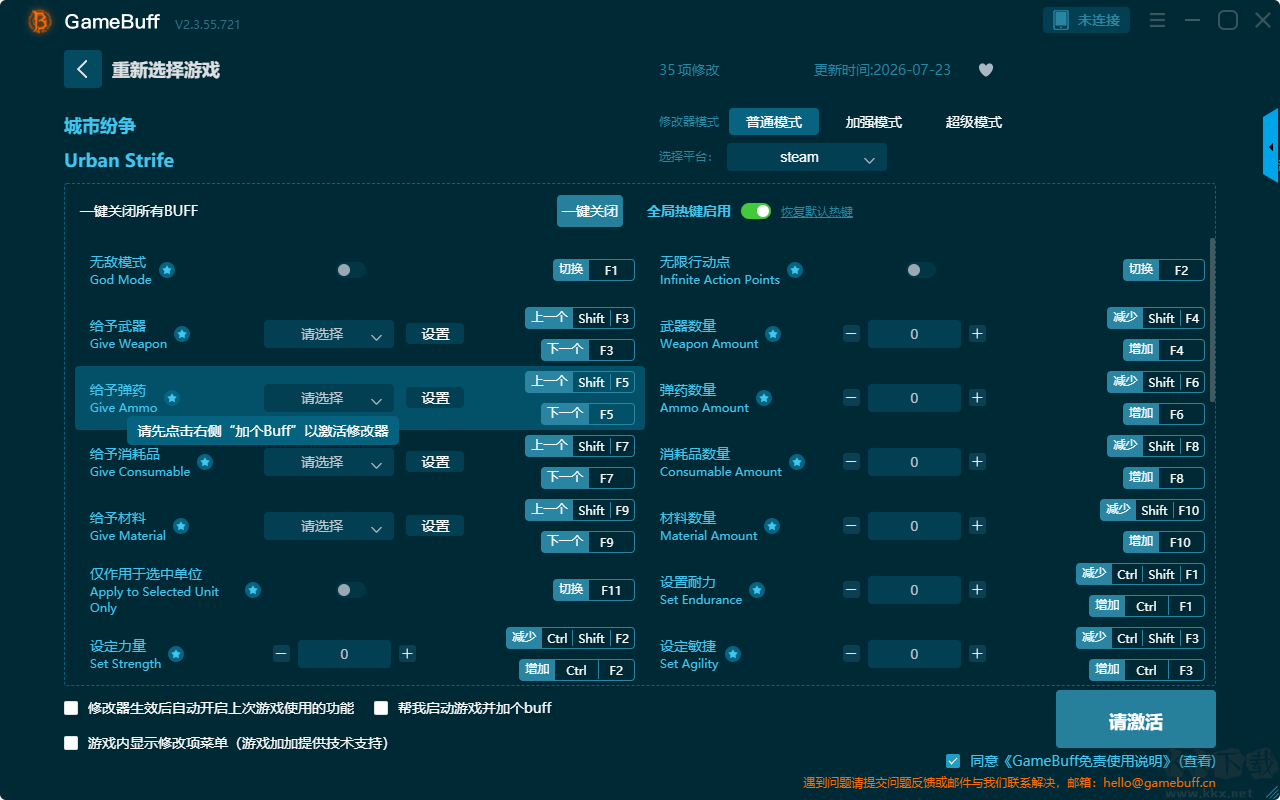Uncheck the GameBuff disclaimer agreement checkbox
The image size is (1280, 800).
point(953,761)
